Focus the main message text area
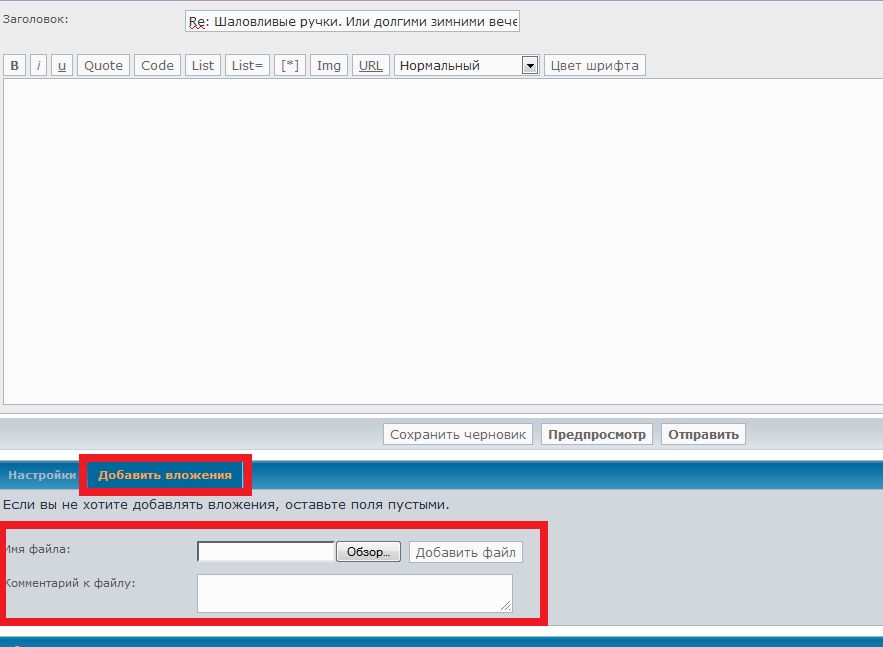The image size is (883, 647). click(x=440, y=240)
